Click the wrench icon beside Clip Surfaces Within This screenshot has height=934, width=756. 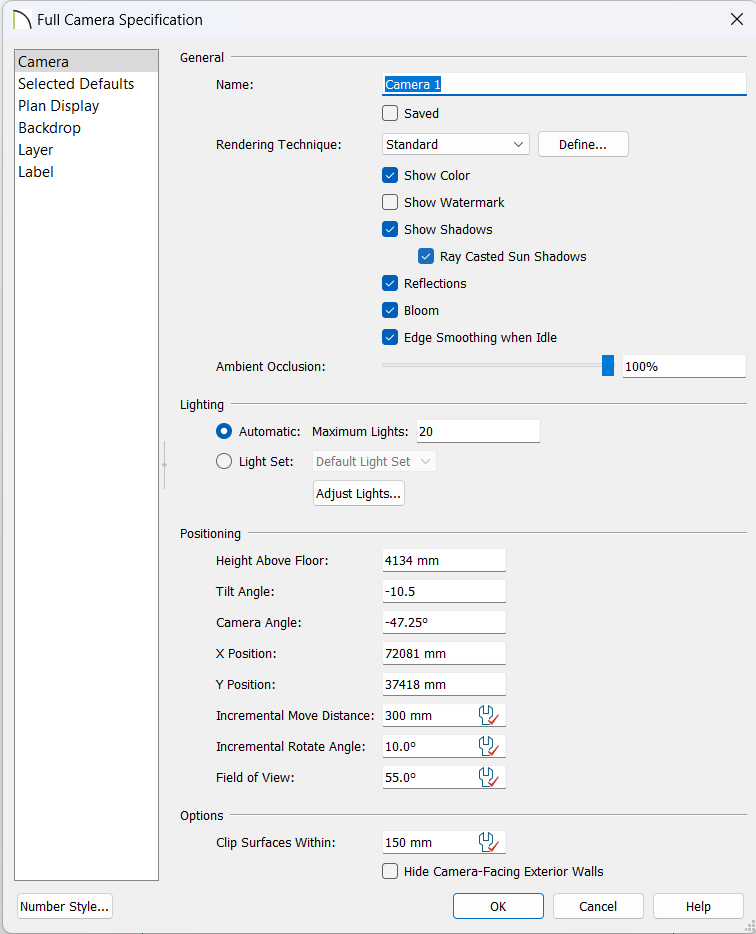click(x=489, y=842)
